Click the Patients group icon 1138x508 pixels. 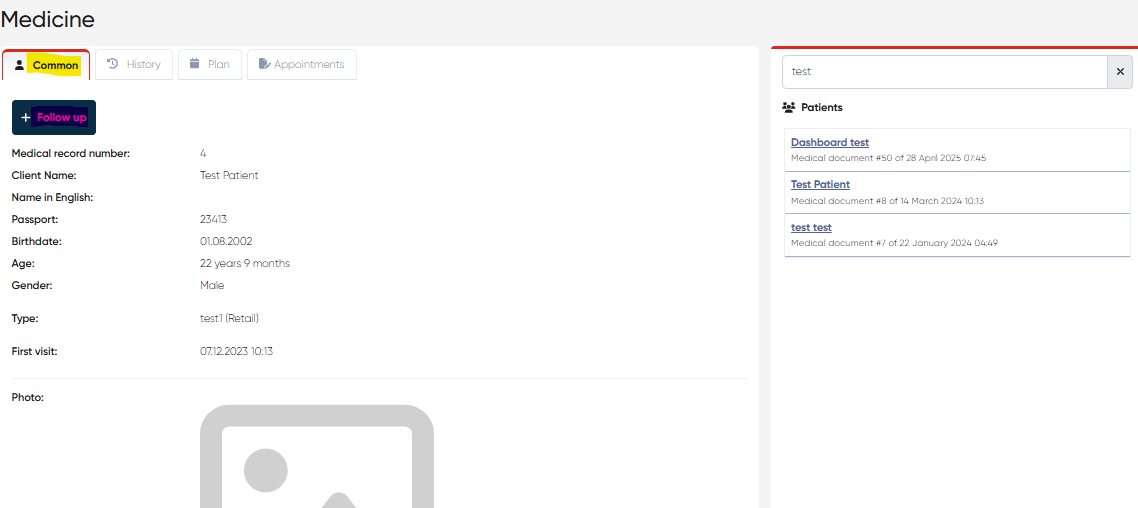(x=789, y=107)
